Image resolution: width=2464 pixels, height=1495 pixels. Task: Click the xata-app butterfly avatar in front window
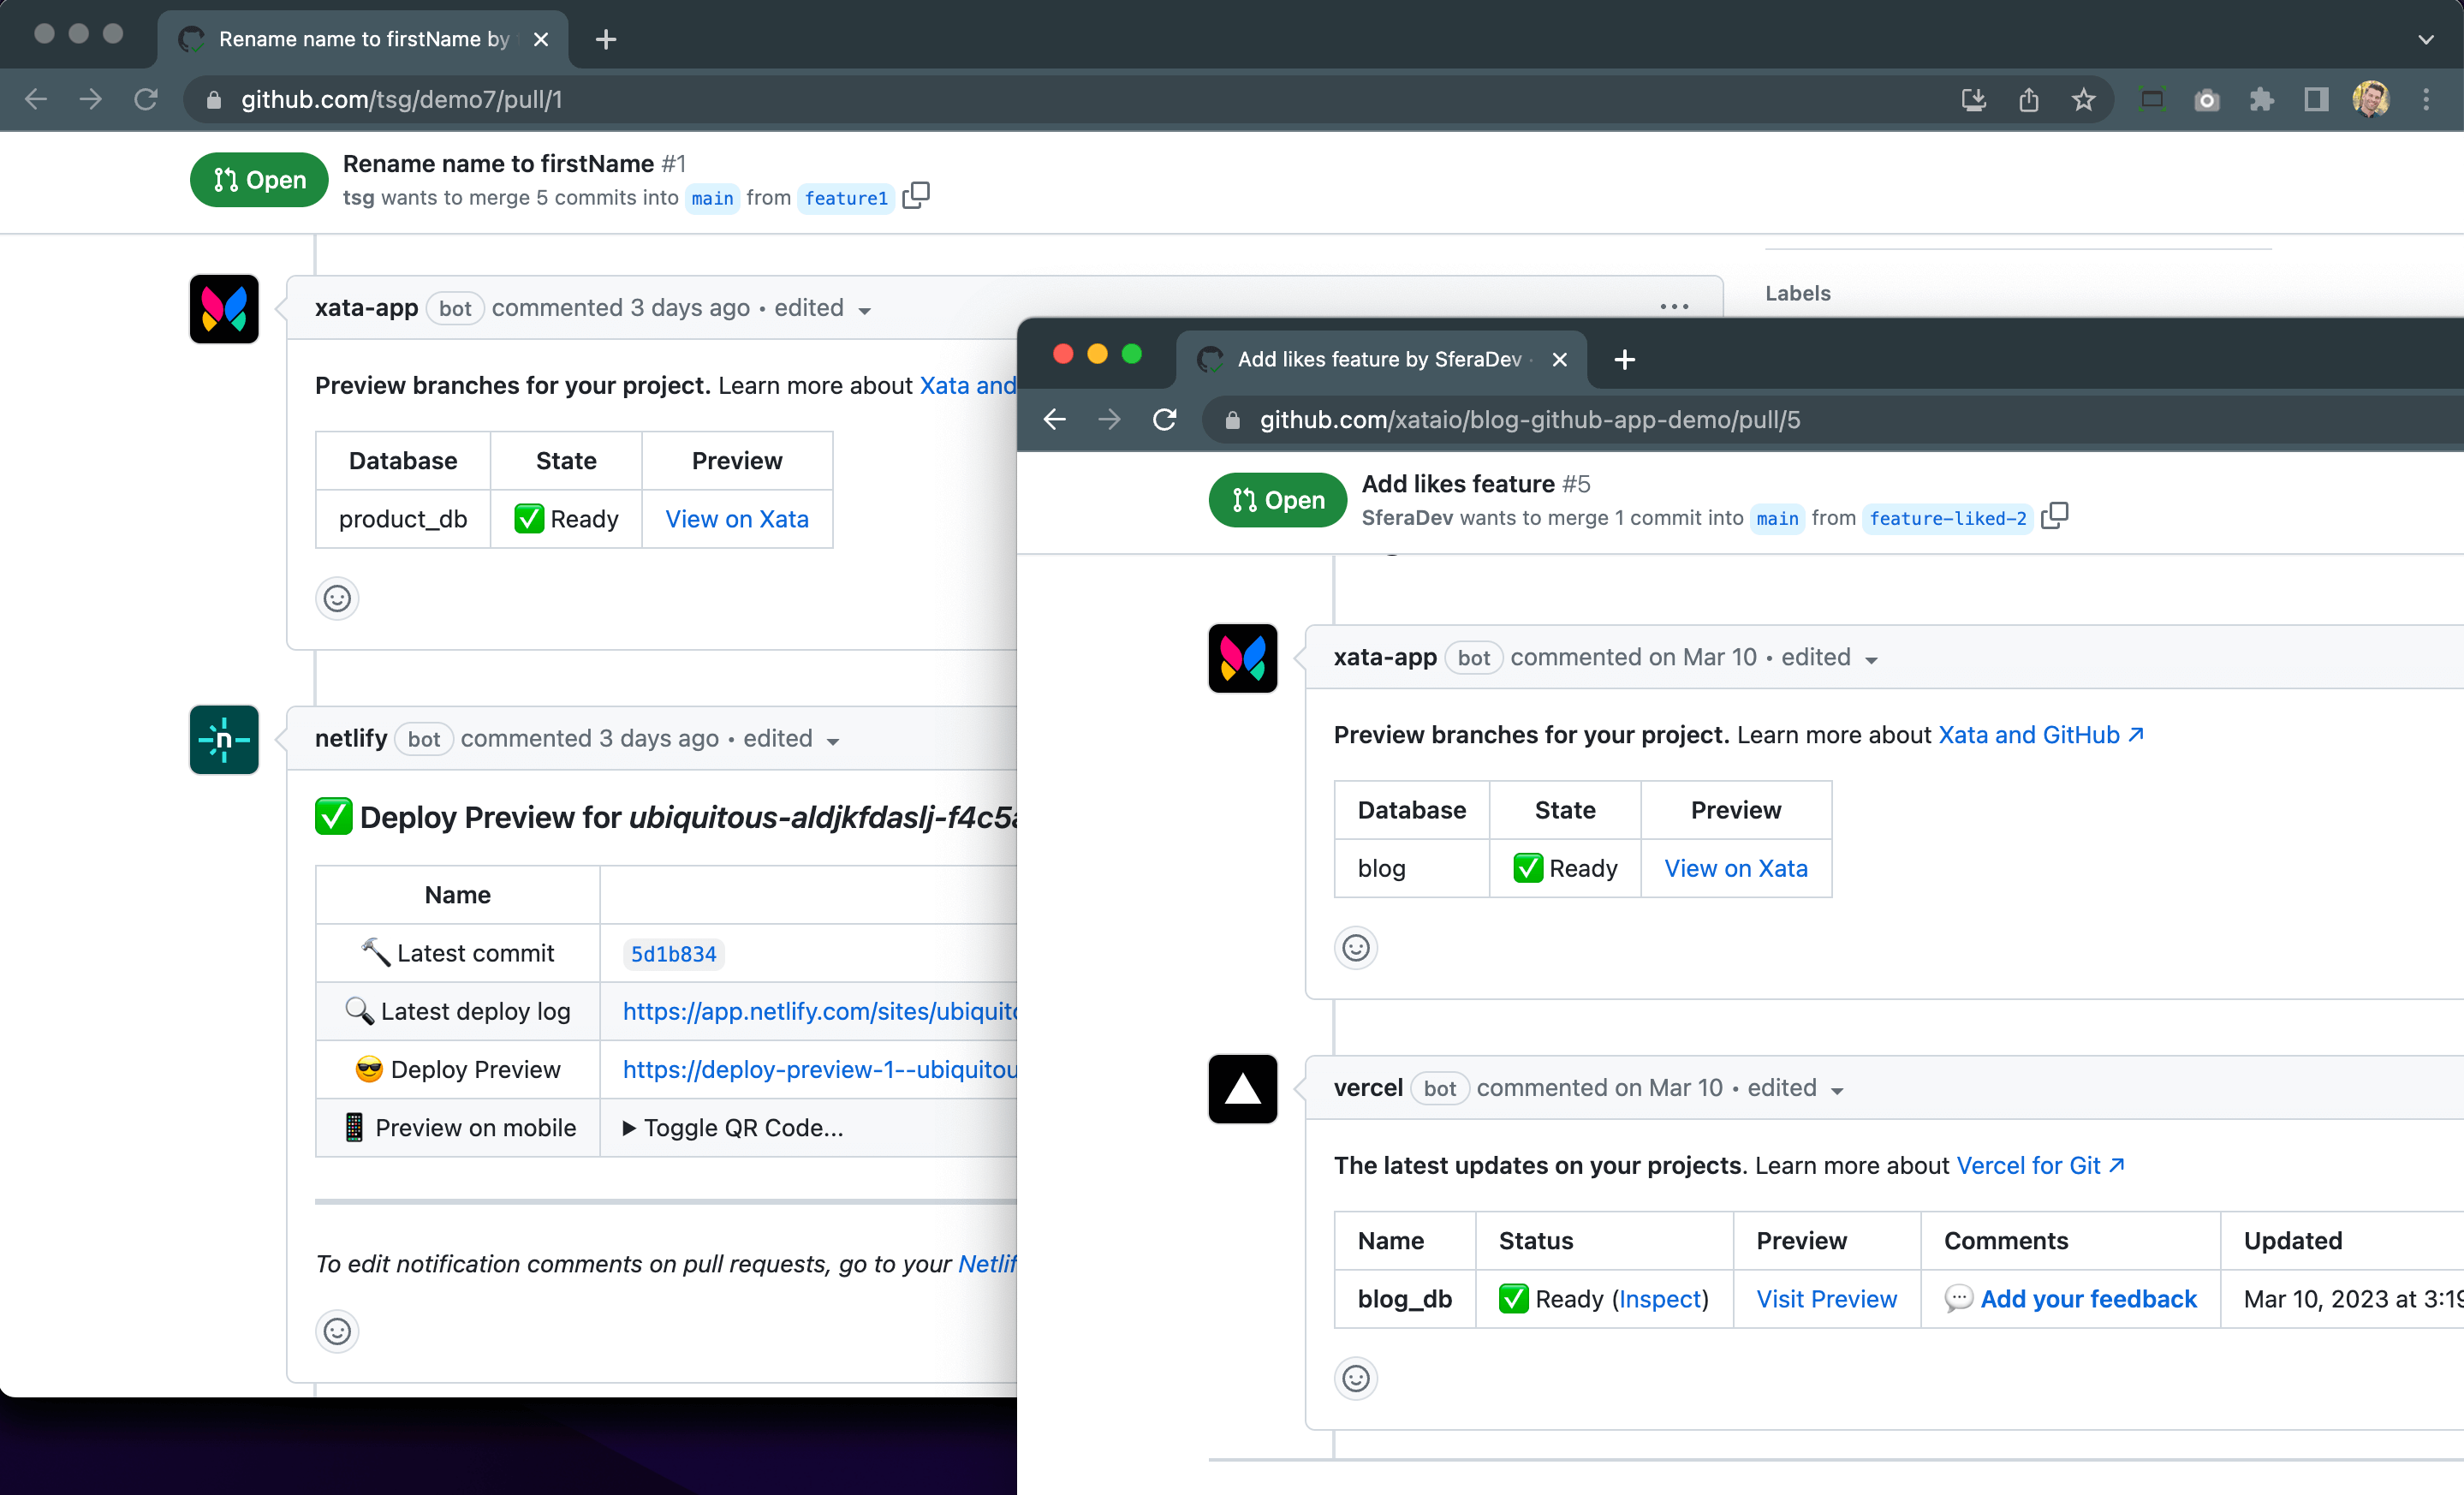(x=1242, y=658)
